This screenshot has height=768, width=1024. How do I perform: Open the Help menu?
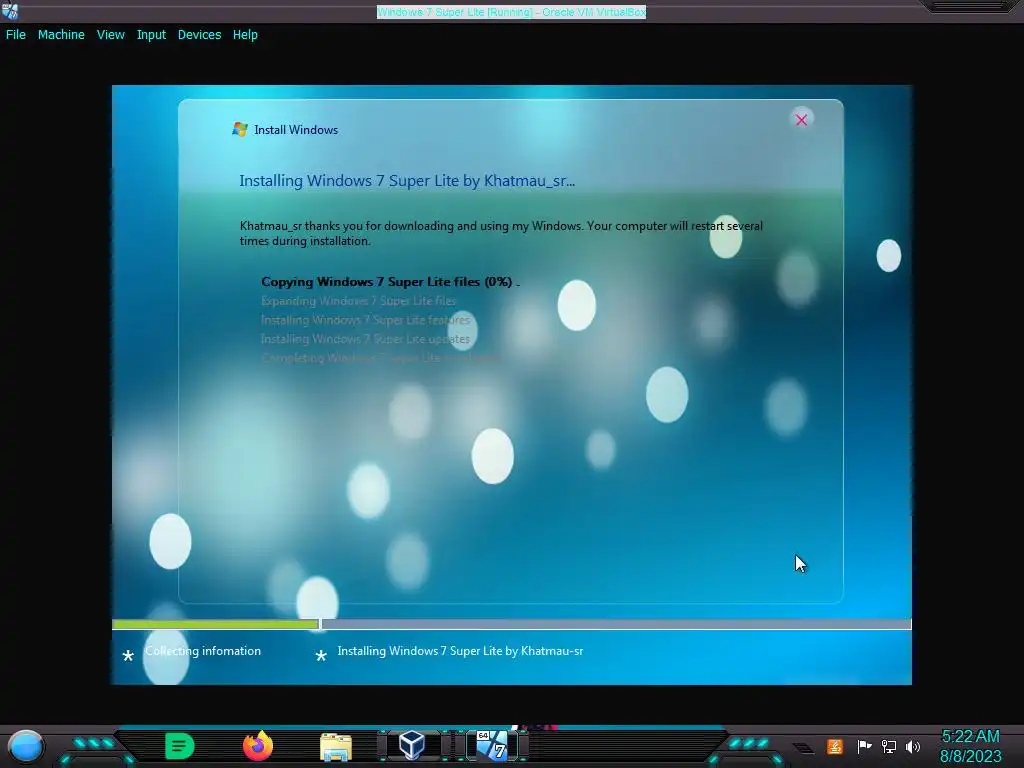(245, 35)
